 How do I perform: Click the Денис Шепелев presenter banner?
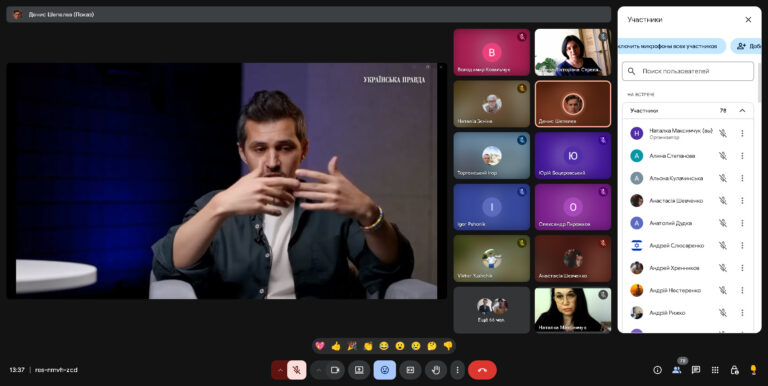(309, 14)
